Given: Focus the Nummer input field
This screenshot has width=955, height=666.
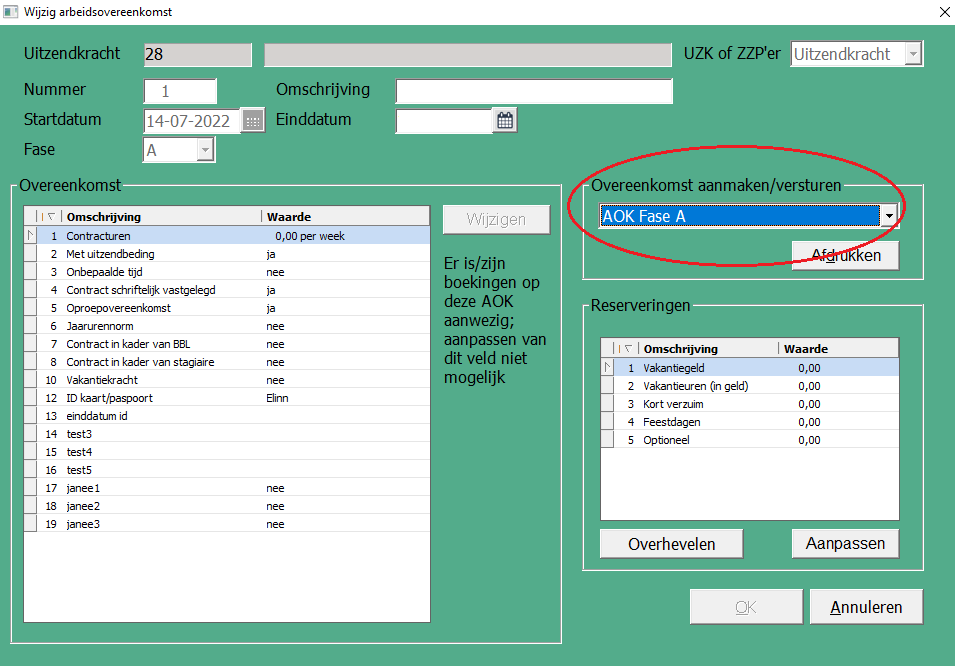Looking at the screenshot, I should [180, 91].
